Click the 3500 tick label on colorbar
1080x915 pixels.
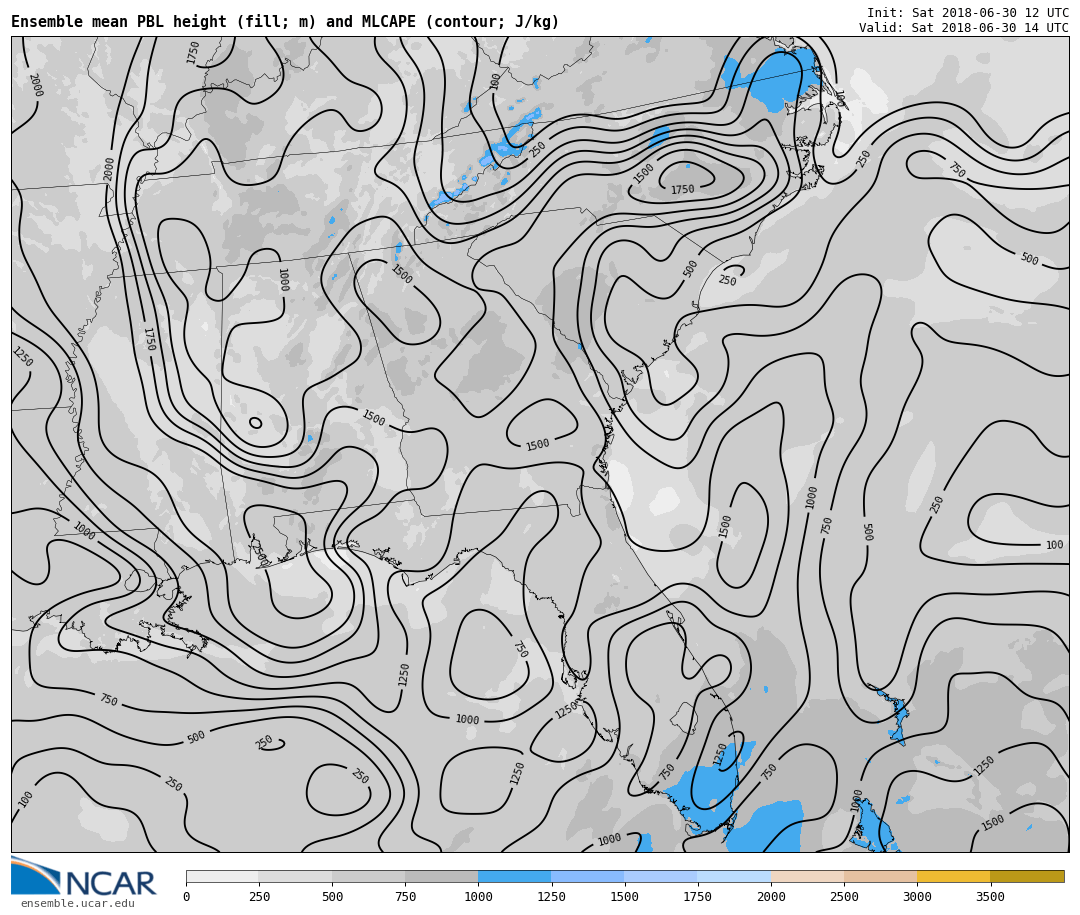990,897
